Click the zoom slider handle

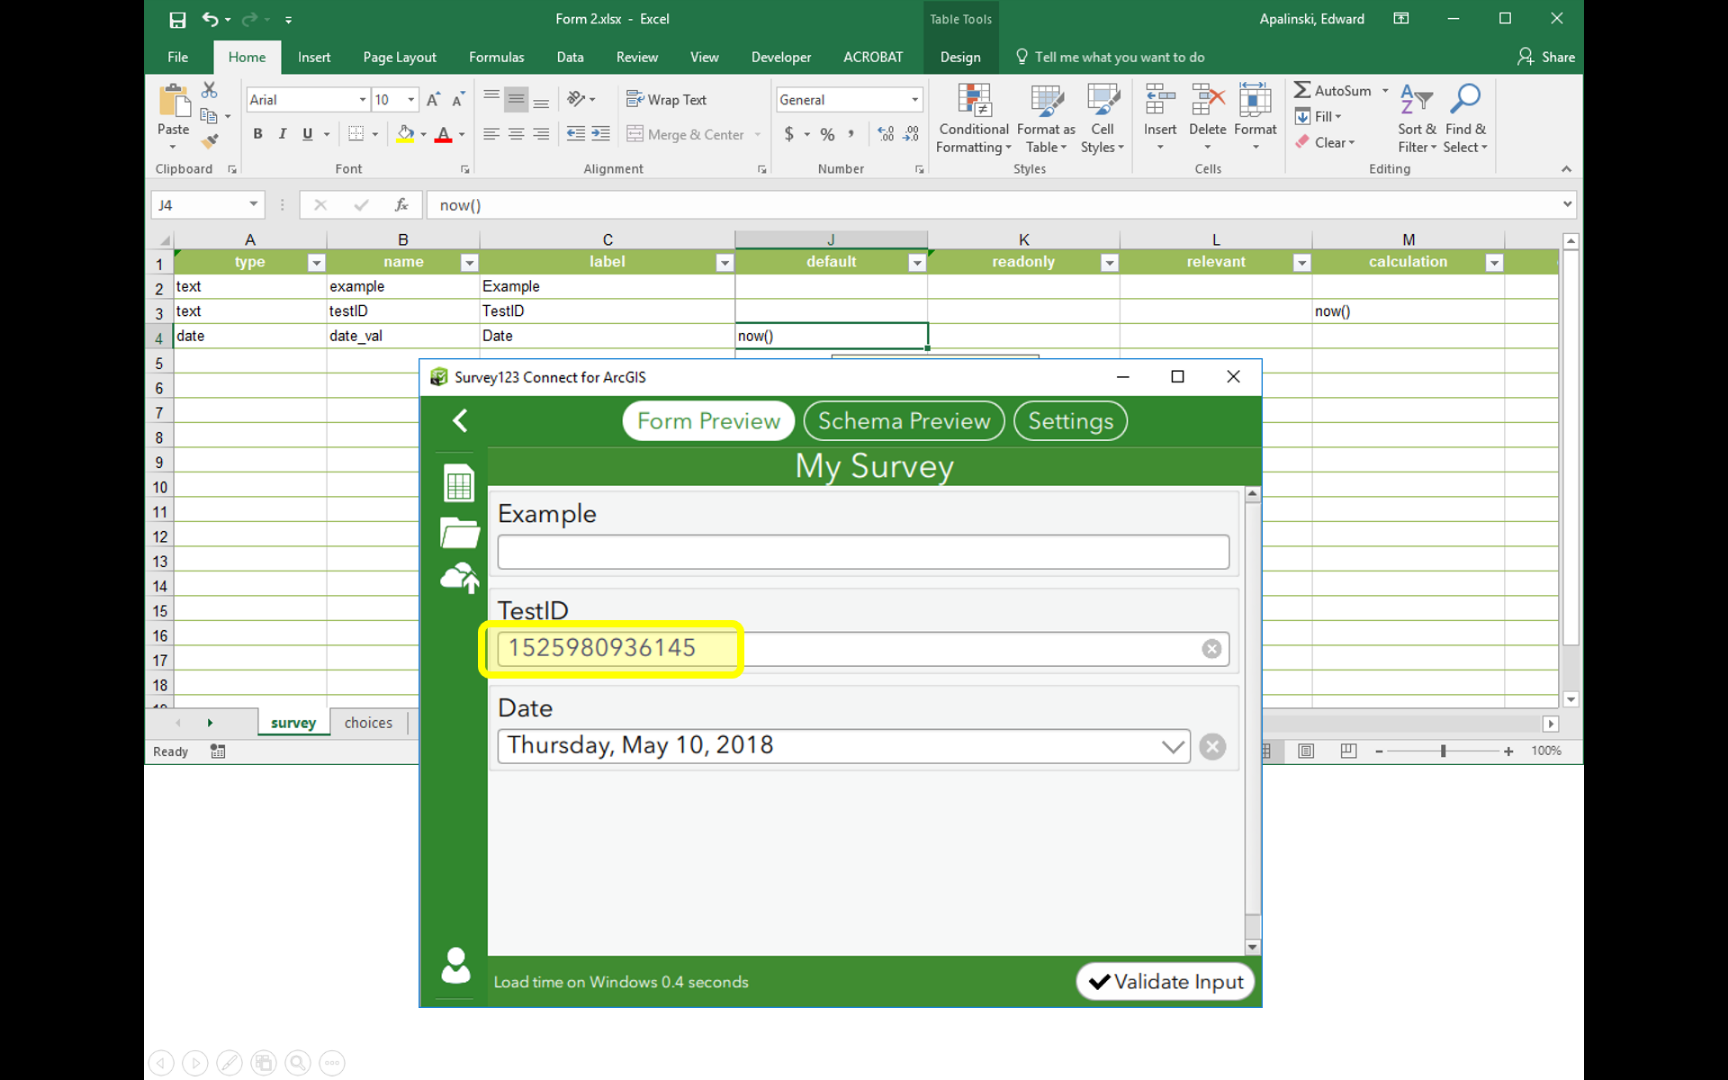(1443, 751)
